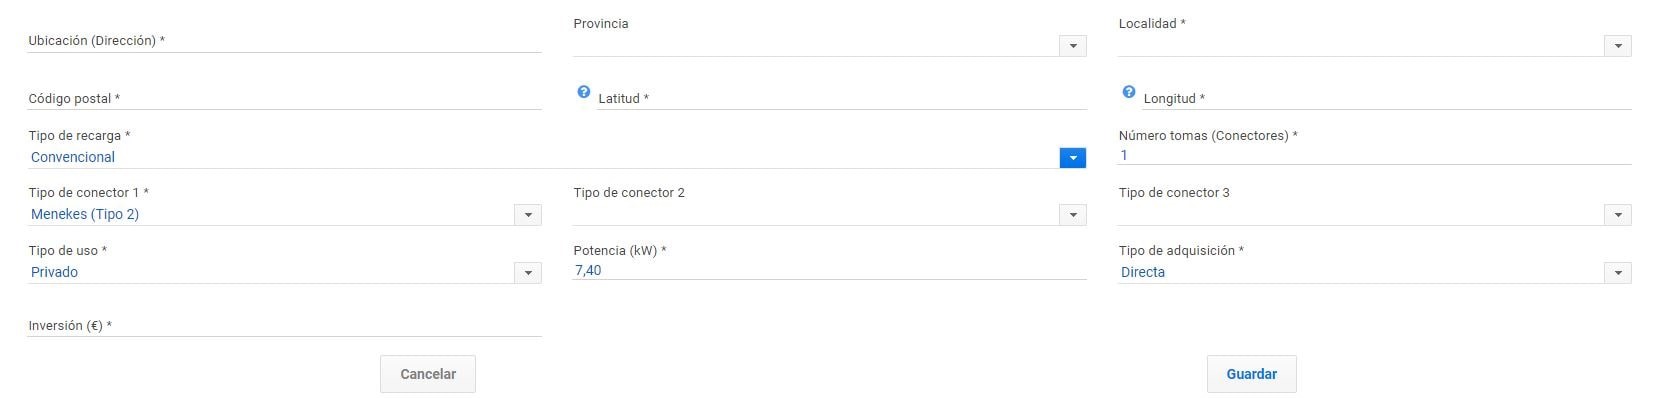Open the Tipo de adquisición dropdown

pos(1617,273)
